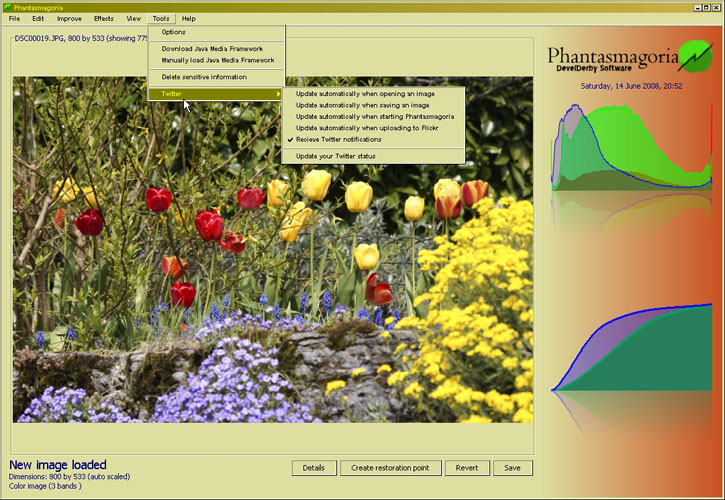Click the Phantasmagoria title bar icon

[8, 7]
